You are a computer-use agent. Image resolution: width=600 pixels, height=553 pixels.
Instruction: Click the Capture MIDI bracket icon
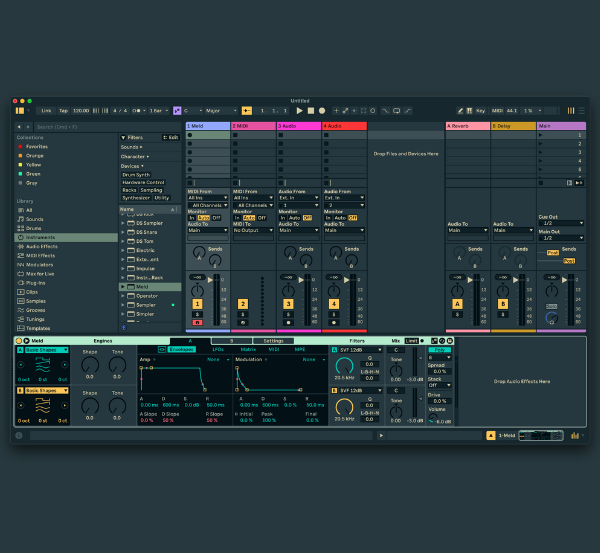click(x=364, y=111)
